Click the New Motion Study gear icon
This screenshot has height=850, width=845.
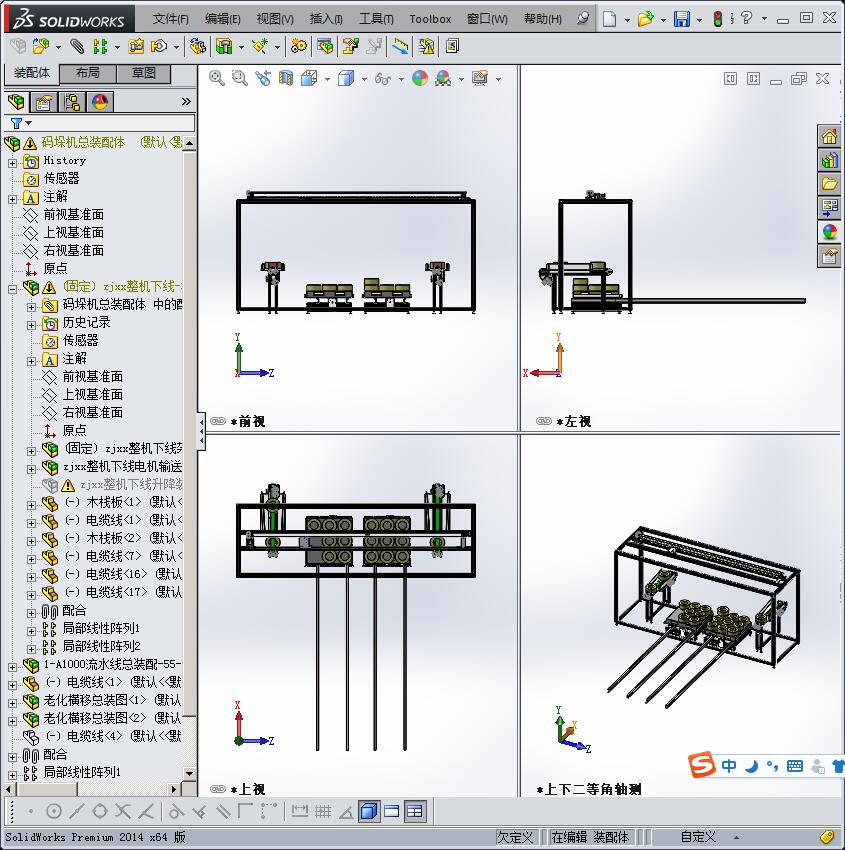[x=299, y=47]
